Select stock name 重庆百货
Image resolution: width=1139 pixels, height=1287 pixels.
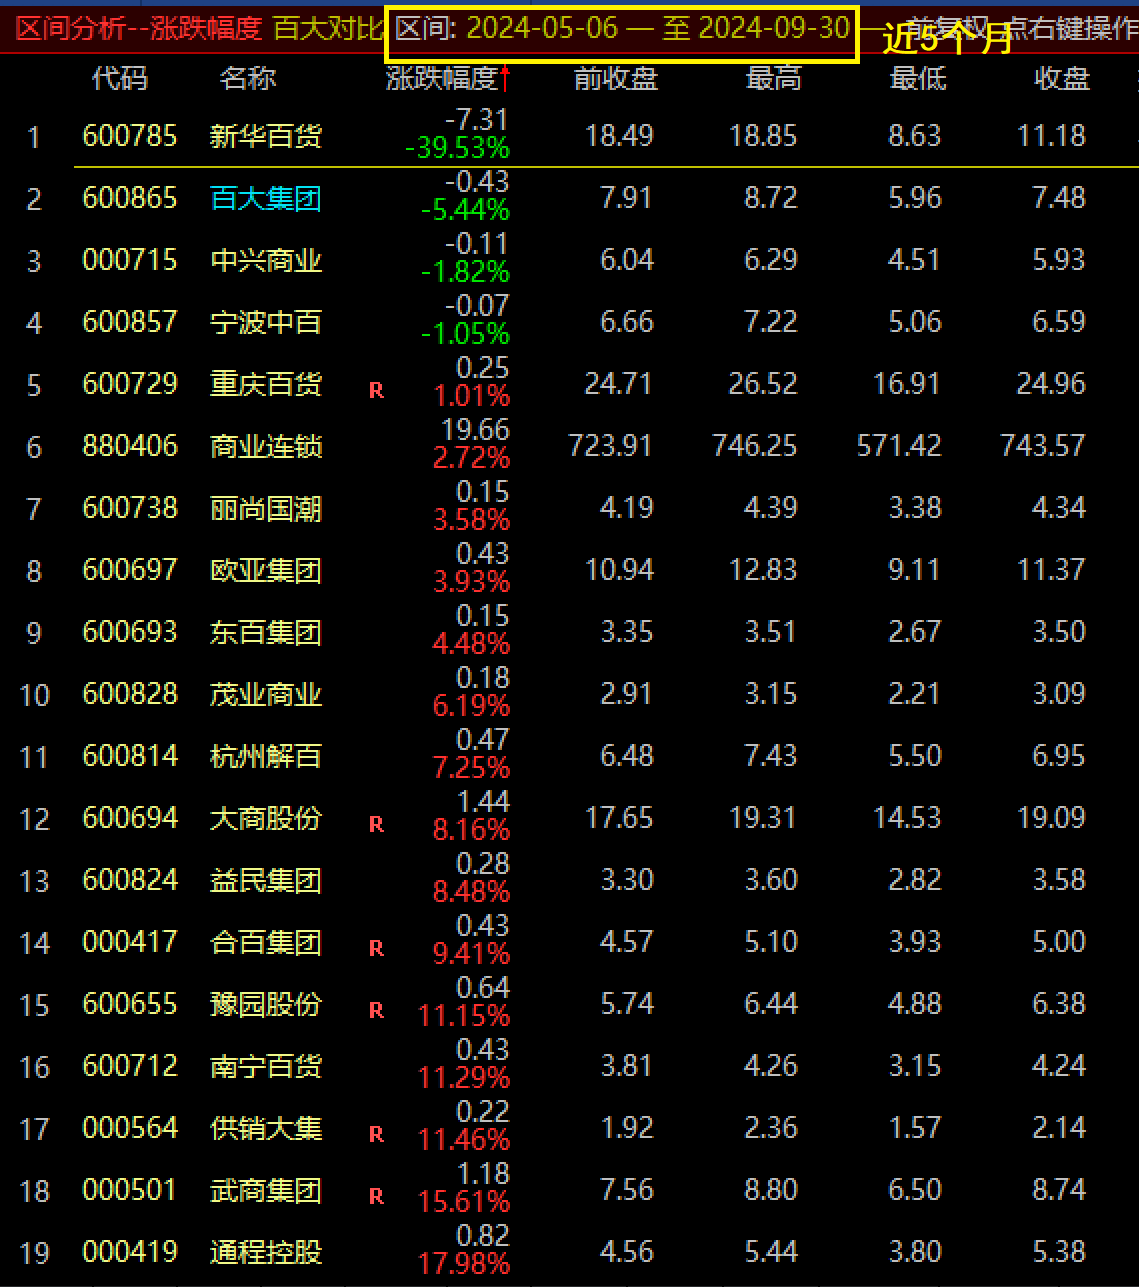coord(266,384)
